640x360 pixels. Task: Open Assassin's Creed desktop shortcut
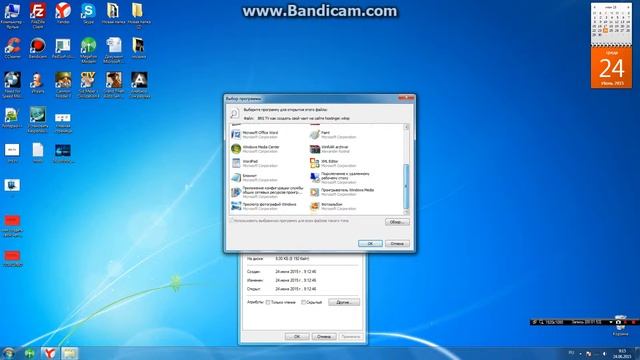(x=139, y=85)
